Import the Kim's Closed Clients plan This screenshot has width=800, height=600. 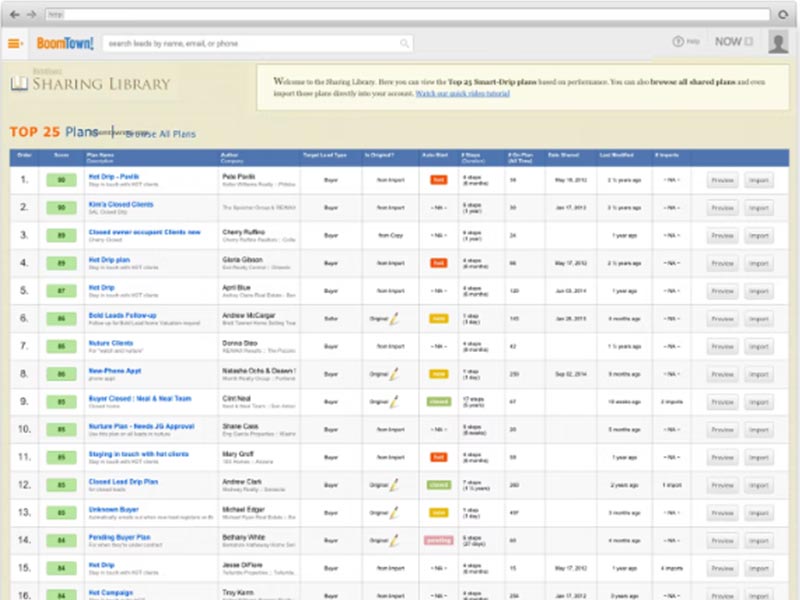[x=760, y=209]
